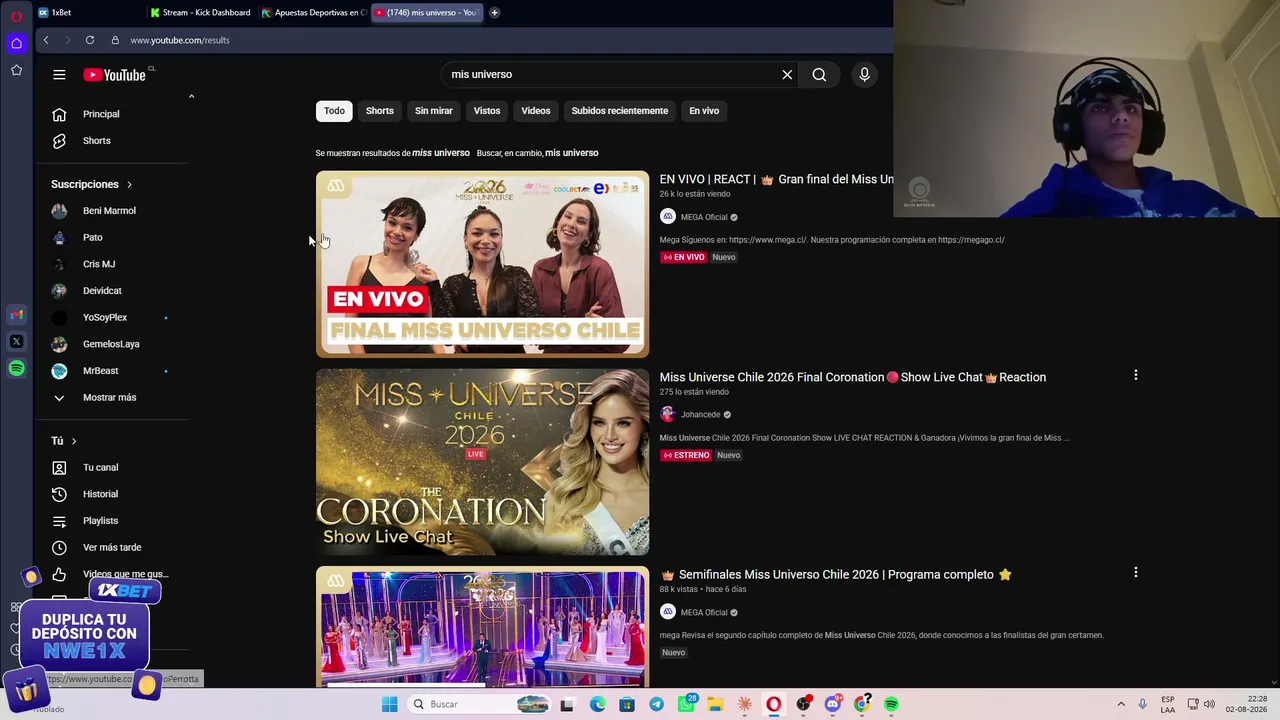This screenshot has height=720, width=1280.
Task: Search instead for 'mis universo' link
Action: [572, 153]
